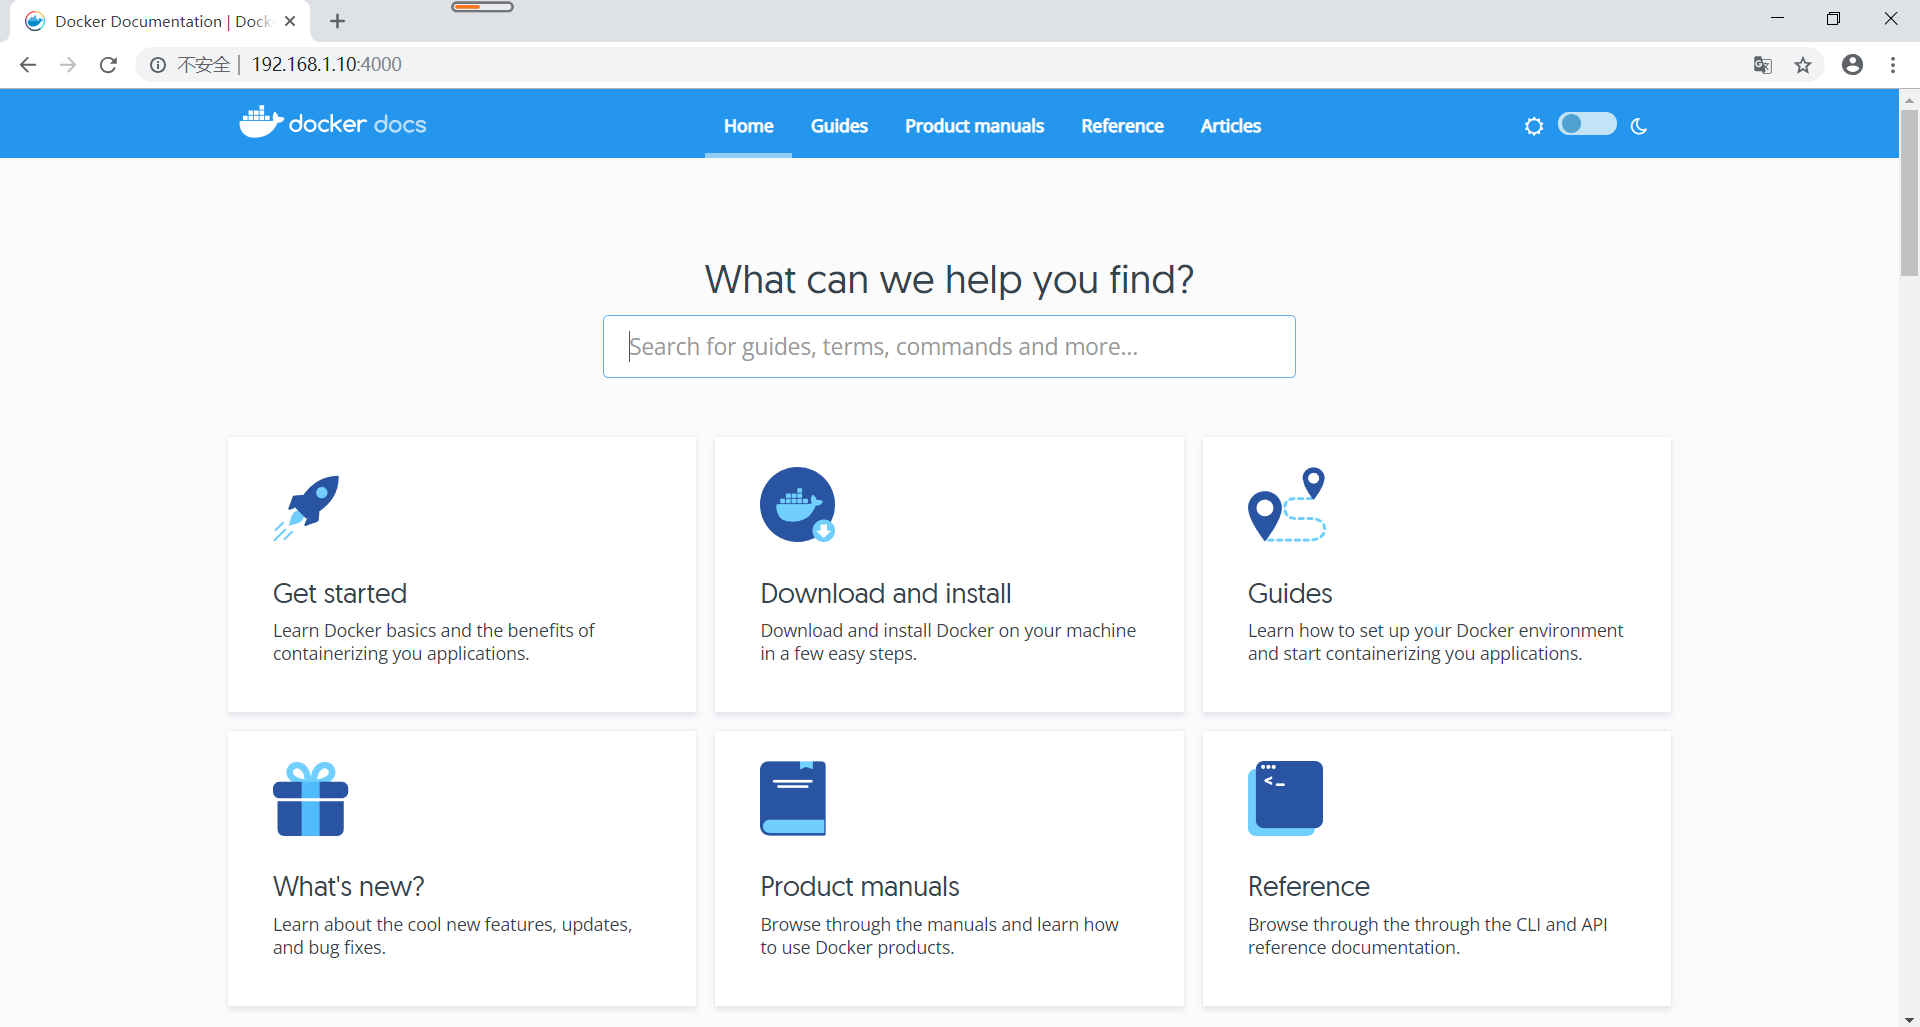Open the Articles nav link
The image size is (1920, 1027).
[x=1230, y=126]
